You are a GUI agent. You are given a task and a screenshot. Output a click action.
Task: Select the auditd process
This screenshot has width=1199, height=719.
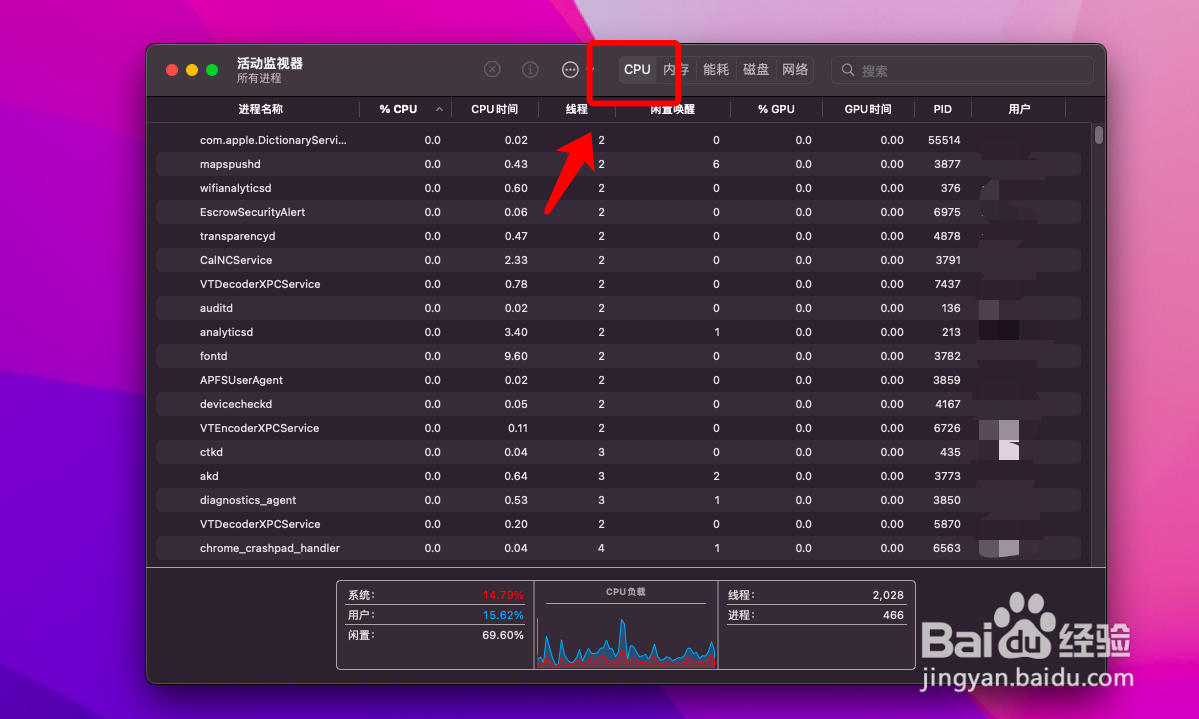(618, 308)
